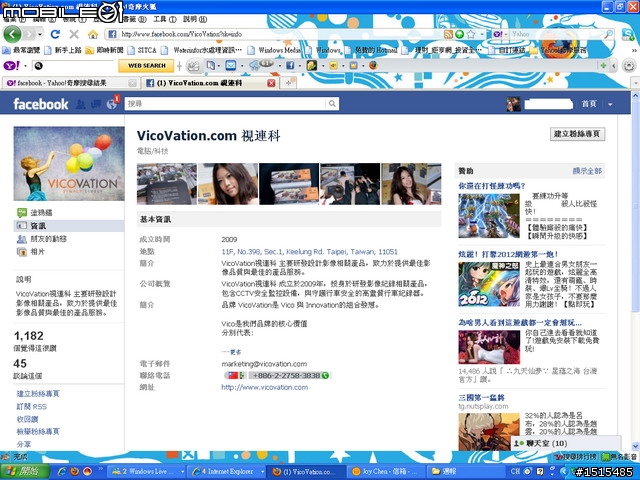The width and height of the screenshot is (640, 480).
Task: Bookmark this page with the star icon
Action: (471, 34)
